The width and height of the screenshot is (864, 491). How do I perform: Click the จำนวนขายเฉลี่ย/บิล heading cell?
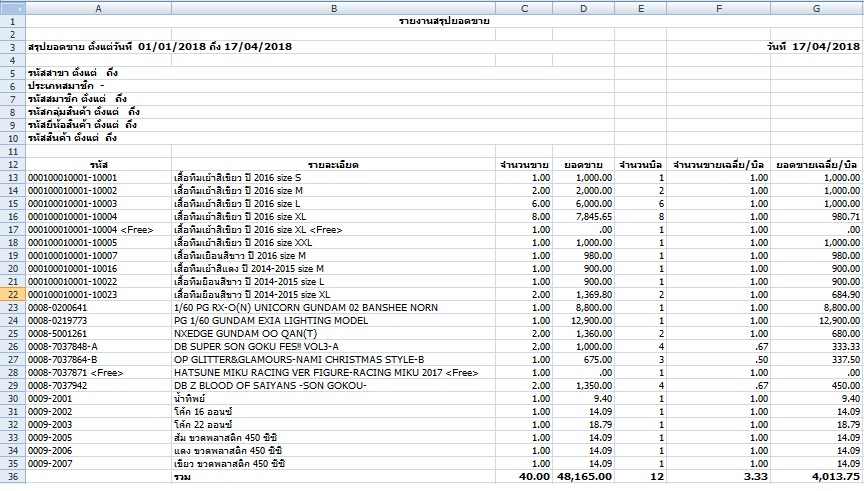coord(719,165)
